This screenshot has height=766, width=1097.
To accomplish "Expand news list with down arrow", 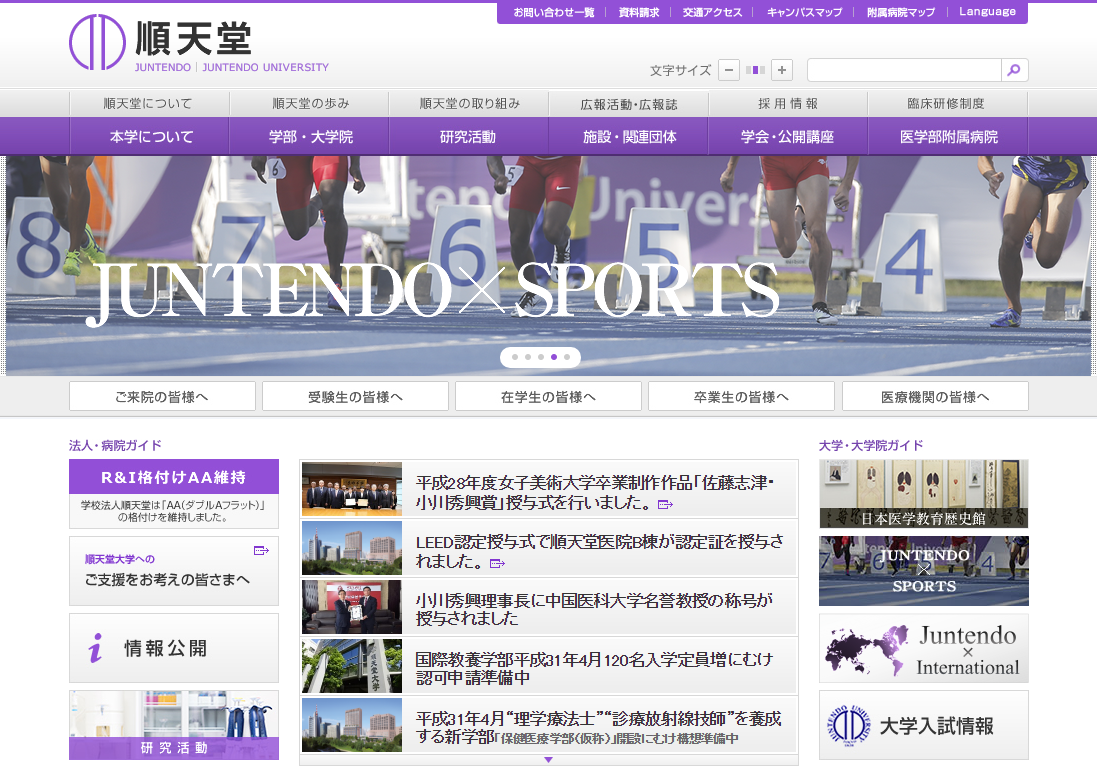I will (548, 760).
